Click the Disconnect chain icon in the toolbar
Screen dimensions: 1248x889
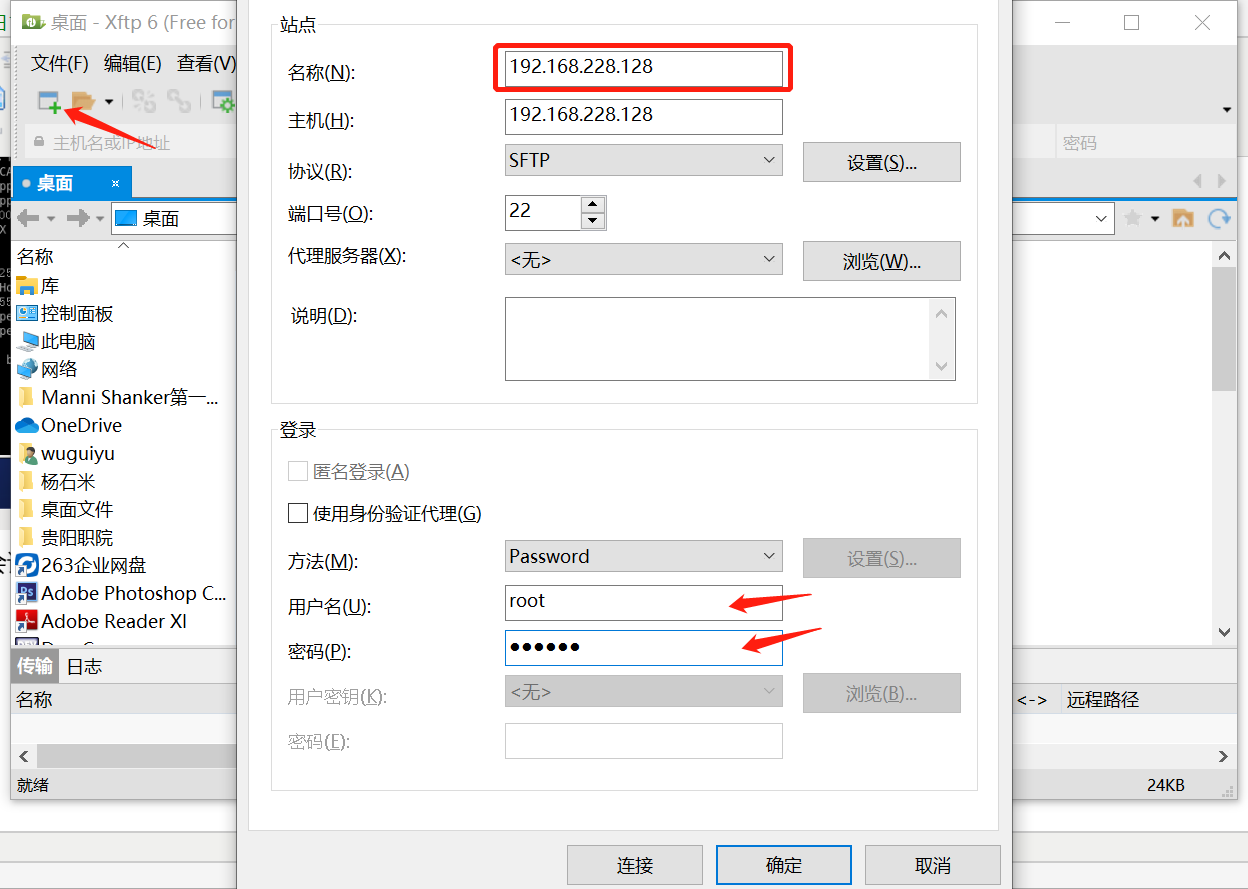(179, 101)
